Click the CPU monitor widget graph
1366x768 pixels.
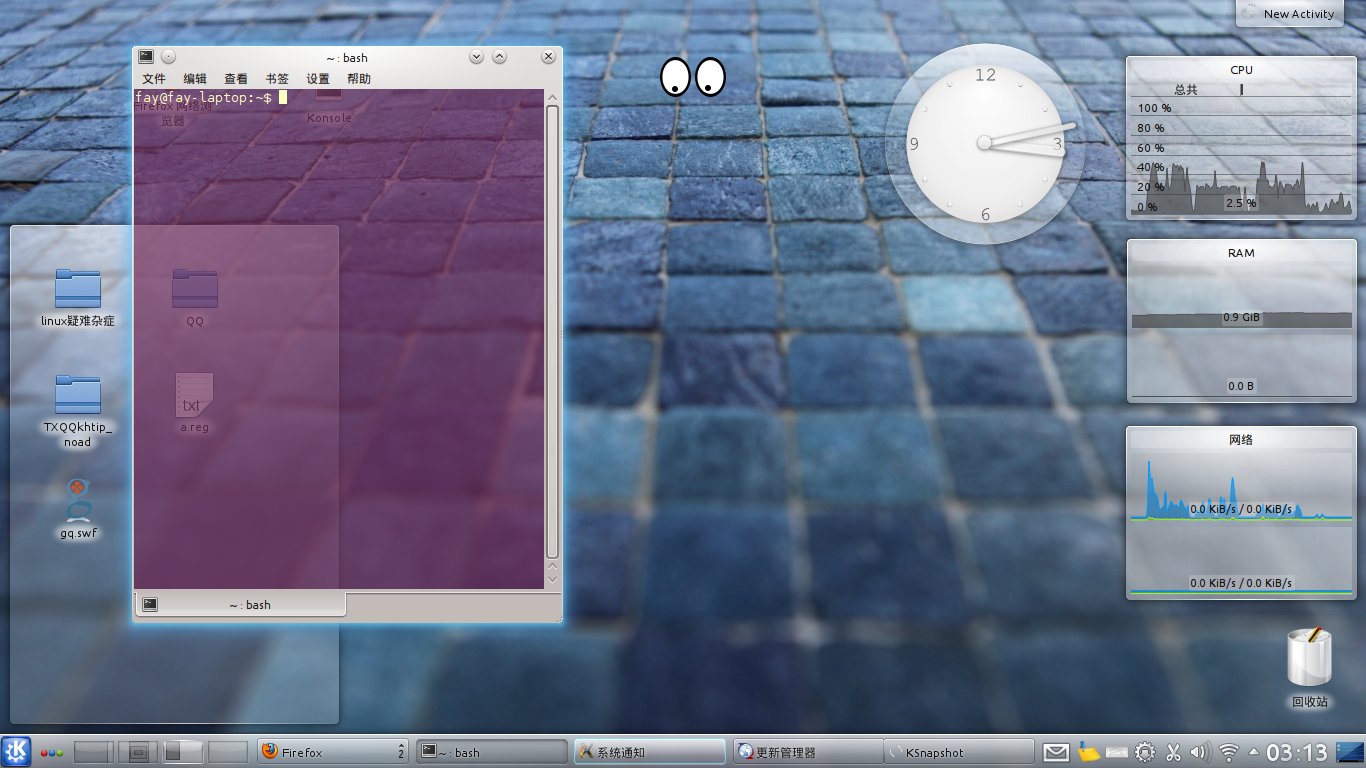[x=1241, y=156]
